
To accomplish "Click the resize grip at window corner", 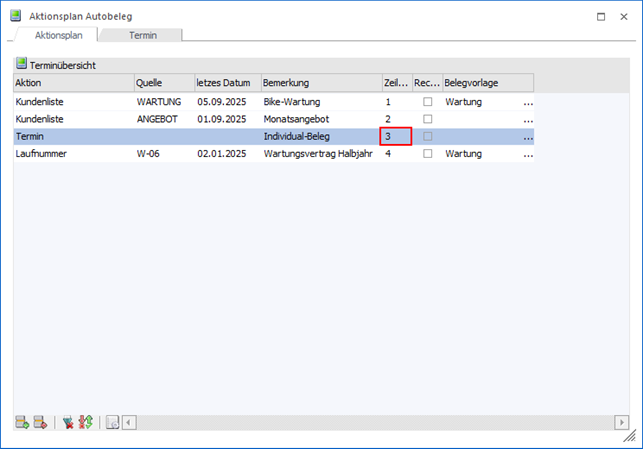I will click(629, 436).
